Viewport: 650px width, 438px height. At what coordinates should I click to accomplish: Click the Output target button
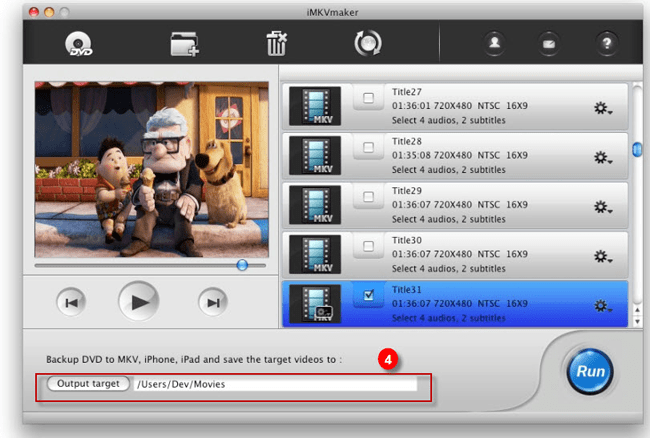88,384
